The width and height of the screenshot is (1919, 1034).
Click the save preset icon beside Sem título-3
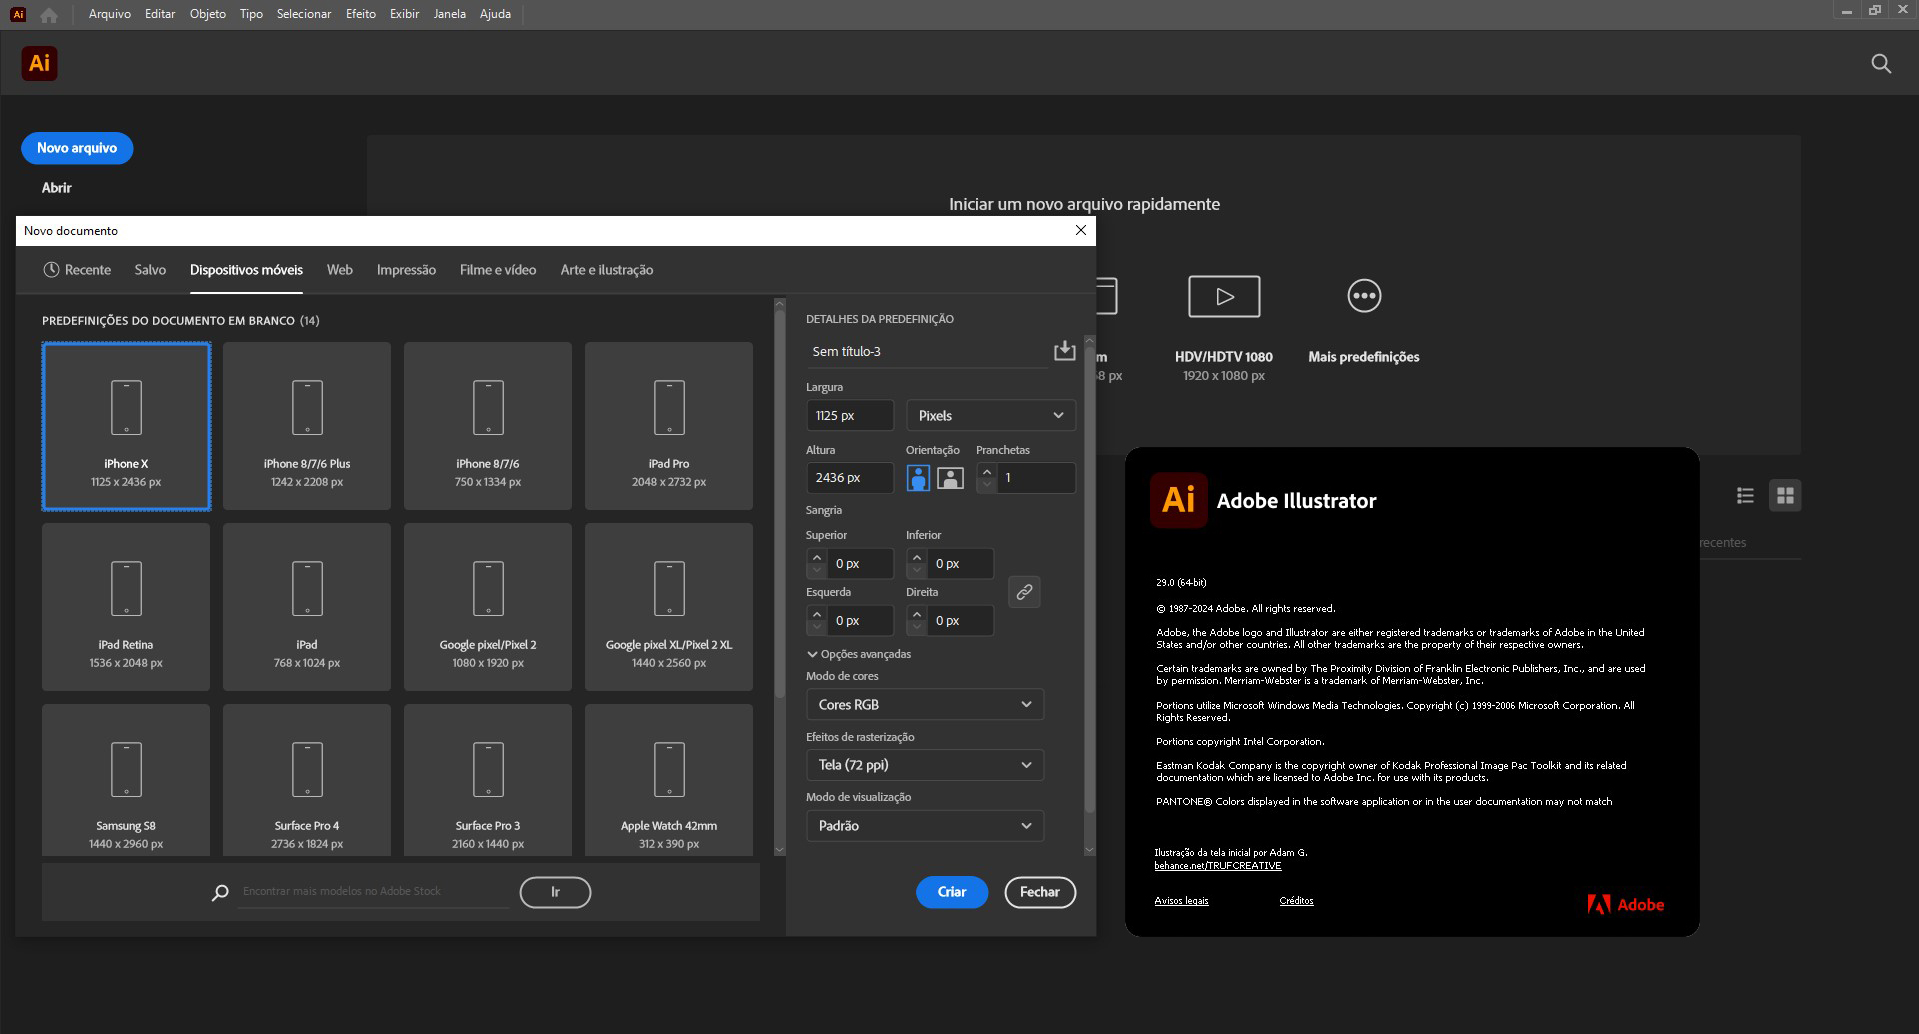pos(1064,350)
